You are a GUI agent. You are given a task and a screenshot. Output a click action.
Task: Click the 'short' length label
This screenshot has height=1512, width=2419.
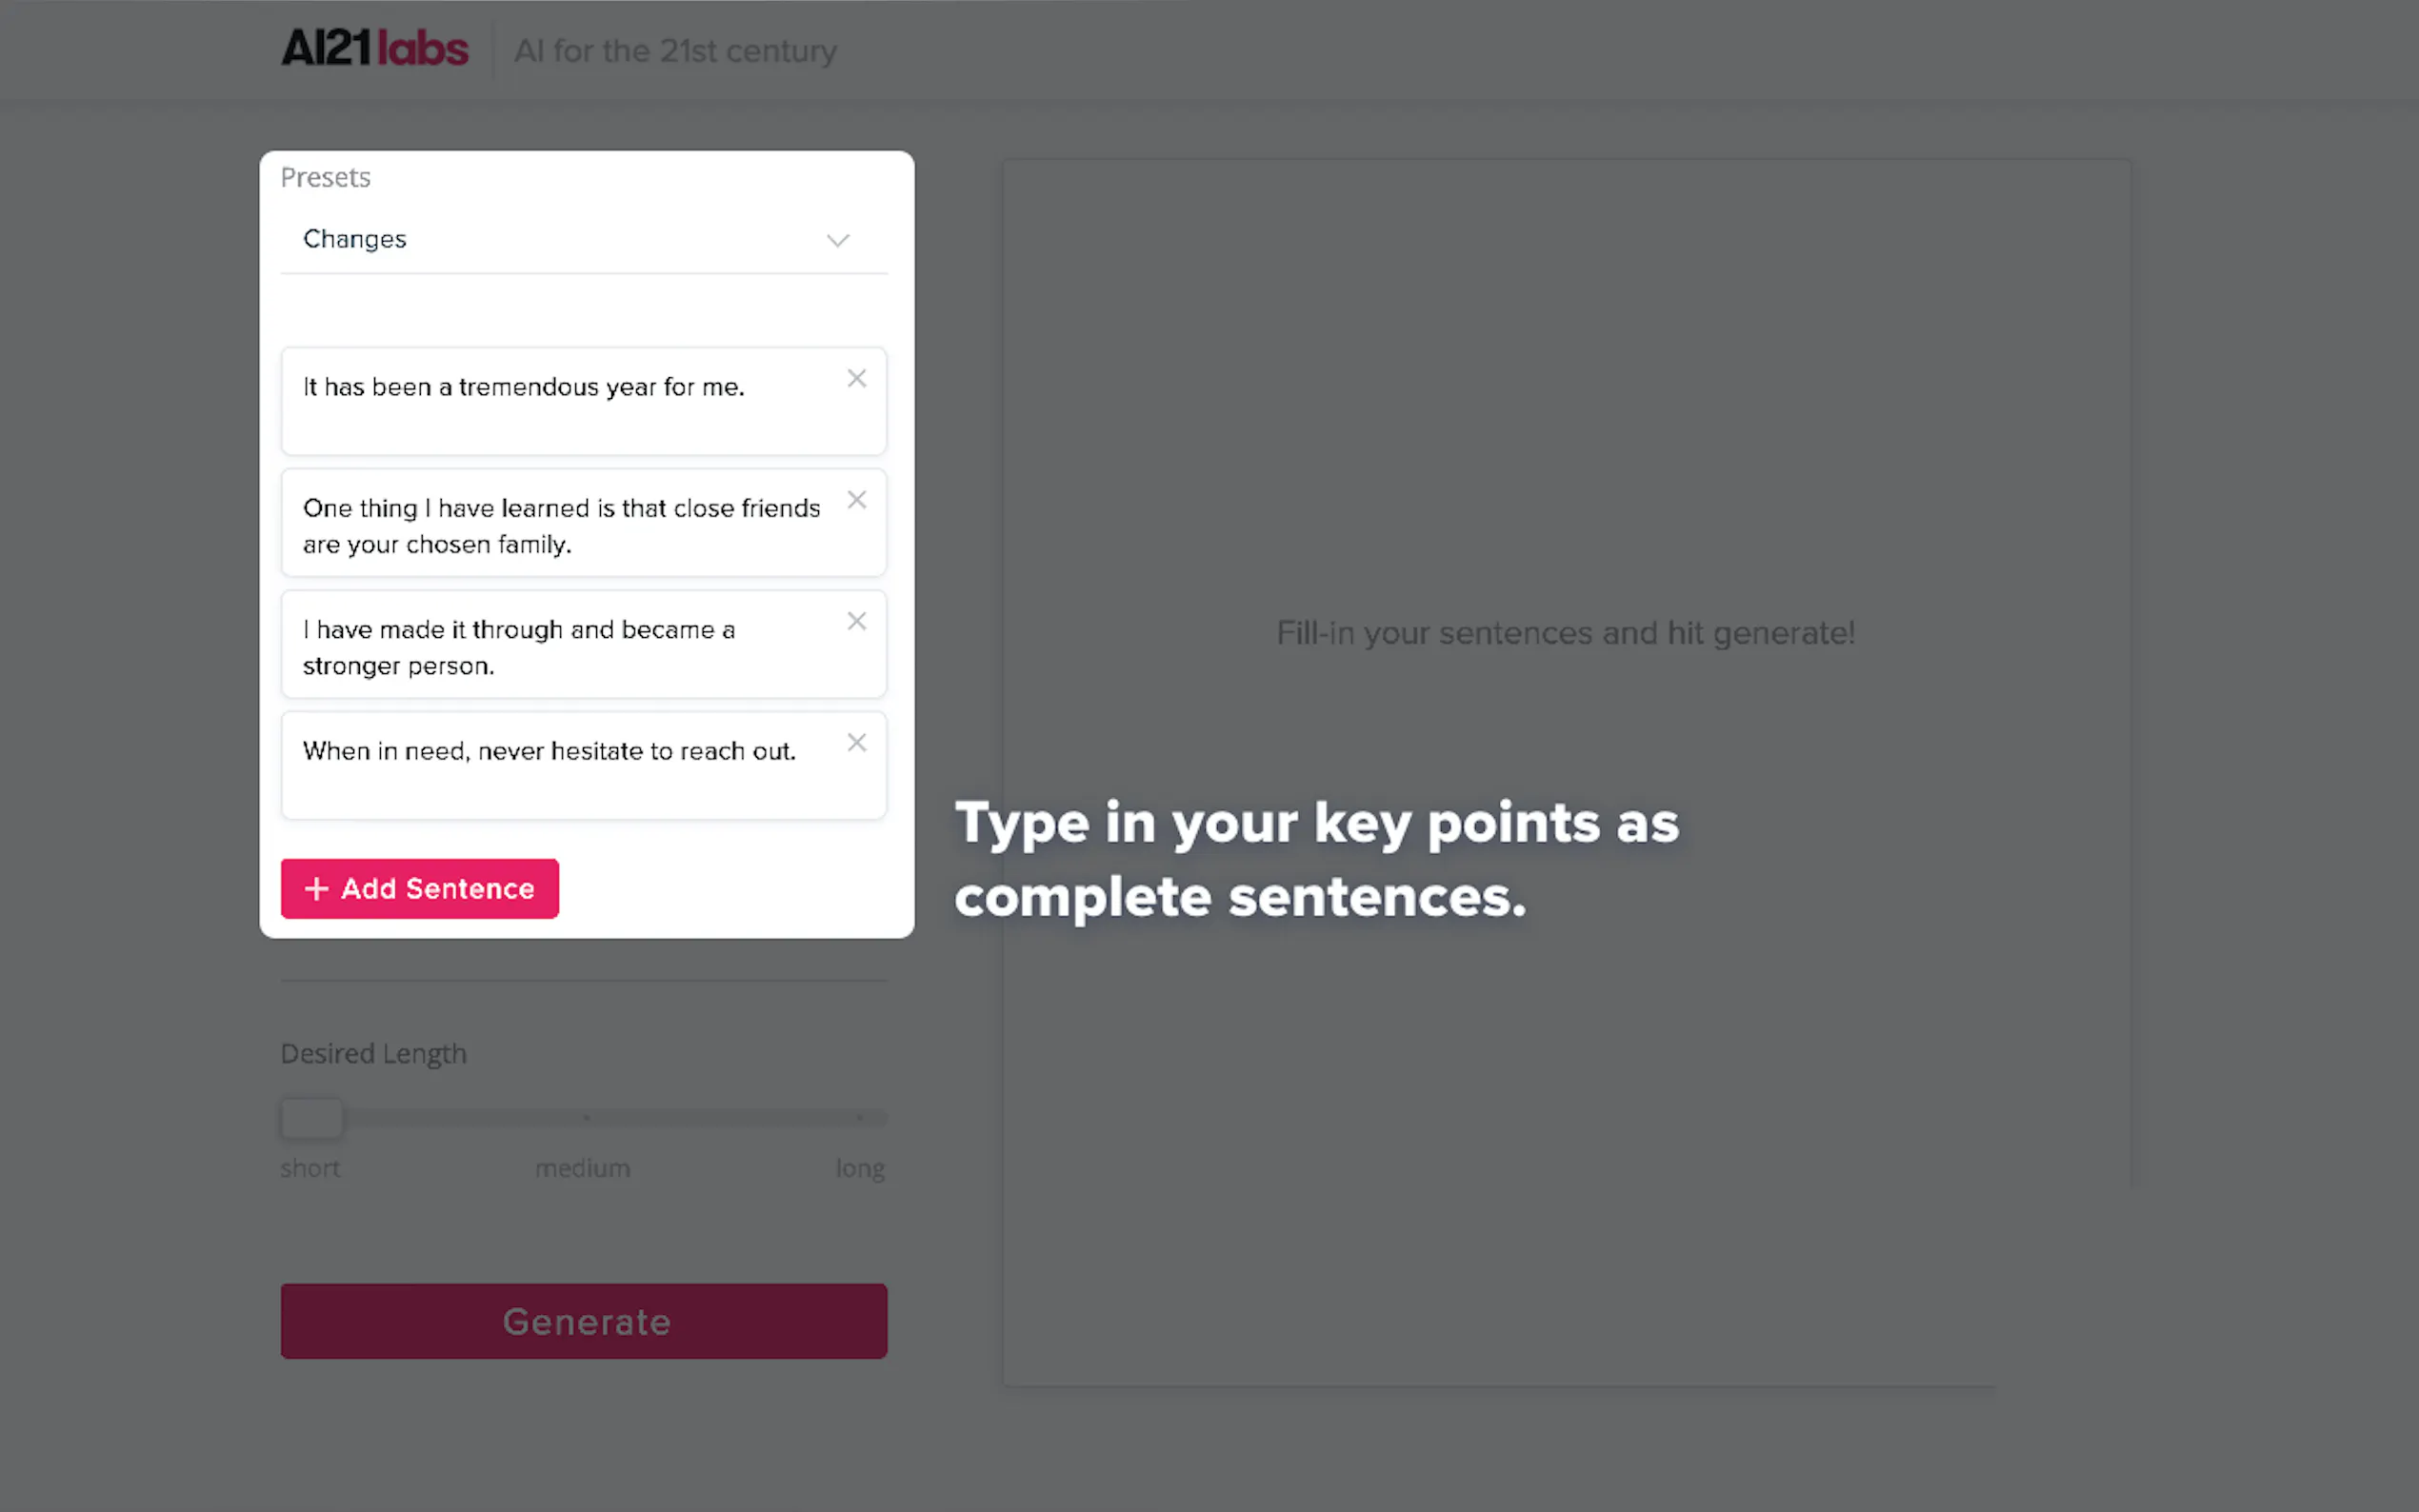tap(310, 1168)
